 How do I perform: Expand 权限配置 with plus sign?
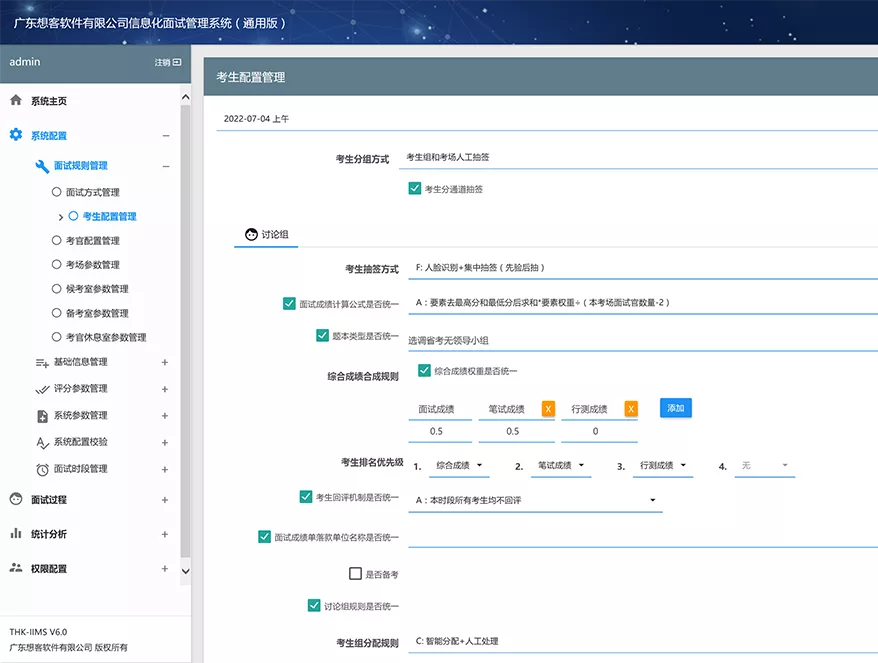[165, 568]
